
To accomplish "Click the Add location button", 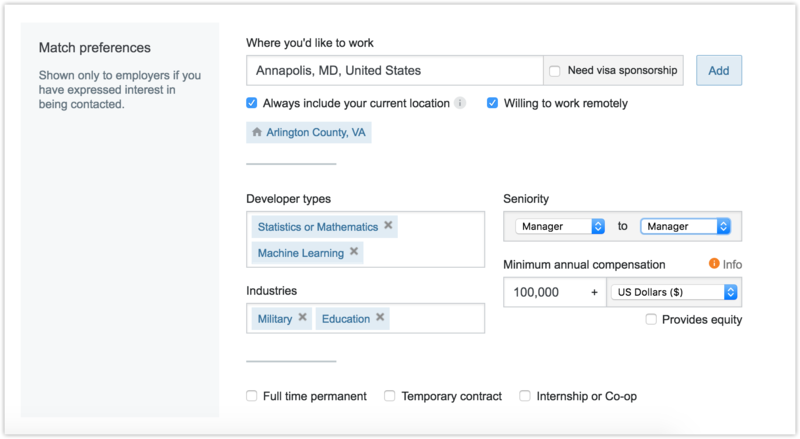I will pyautogui.click(x=719, y=70).
